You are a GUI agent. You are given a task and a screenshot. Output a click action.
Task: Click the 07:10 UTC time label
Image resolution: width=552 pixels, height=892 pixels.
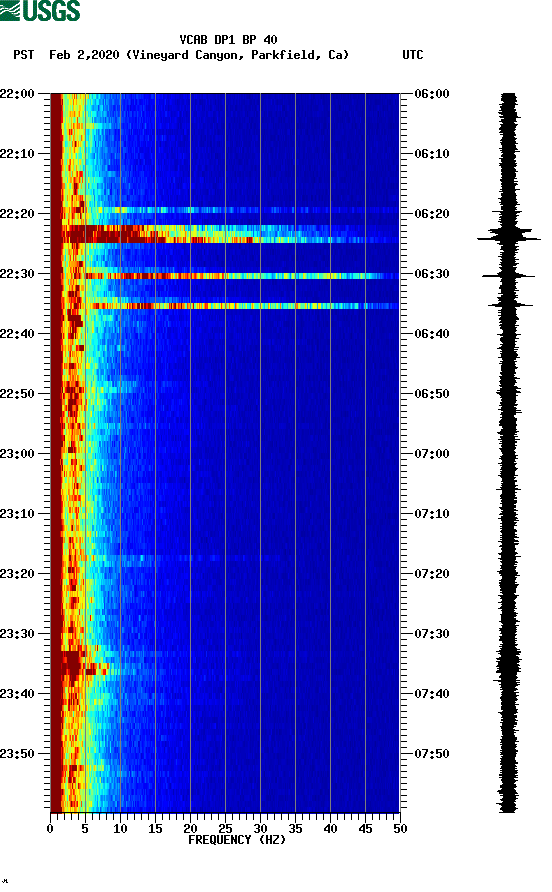(x=432, y=514)
